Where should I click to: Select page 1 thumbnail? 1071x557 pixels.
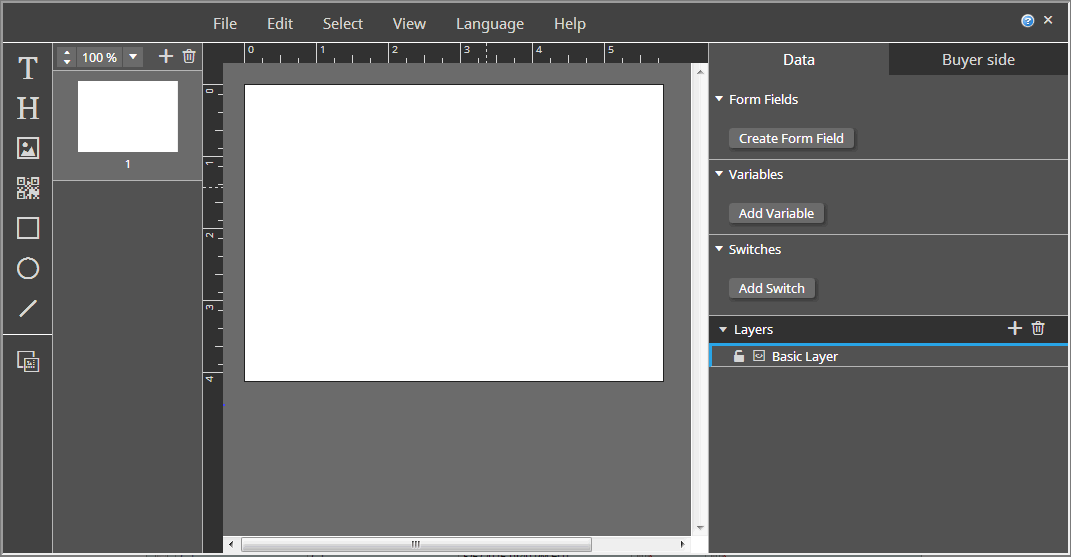128,117
